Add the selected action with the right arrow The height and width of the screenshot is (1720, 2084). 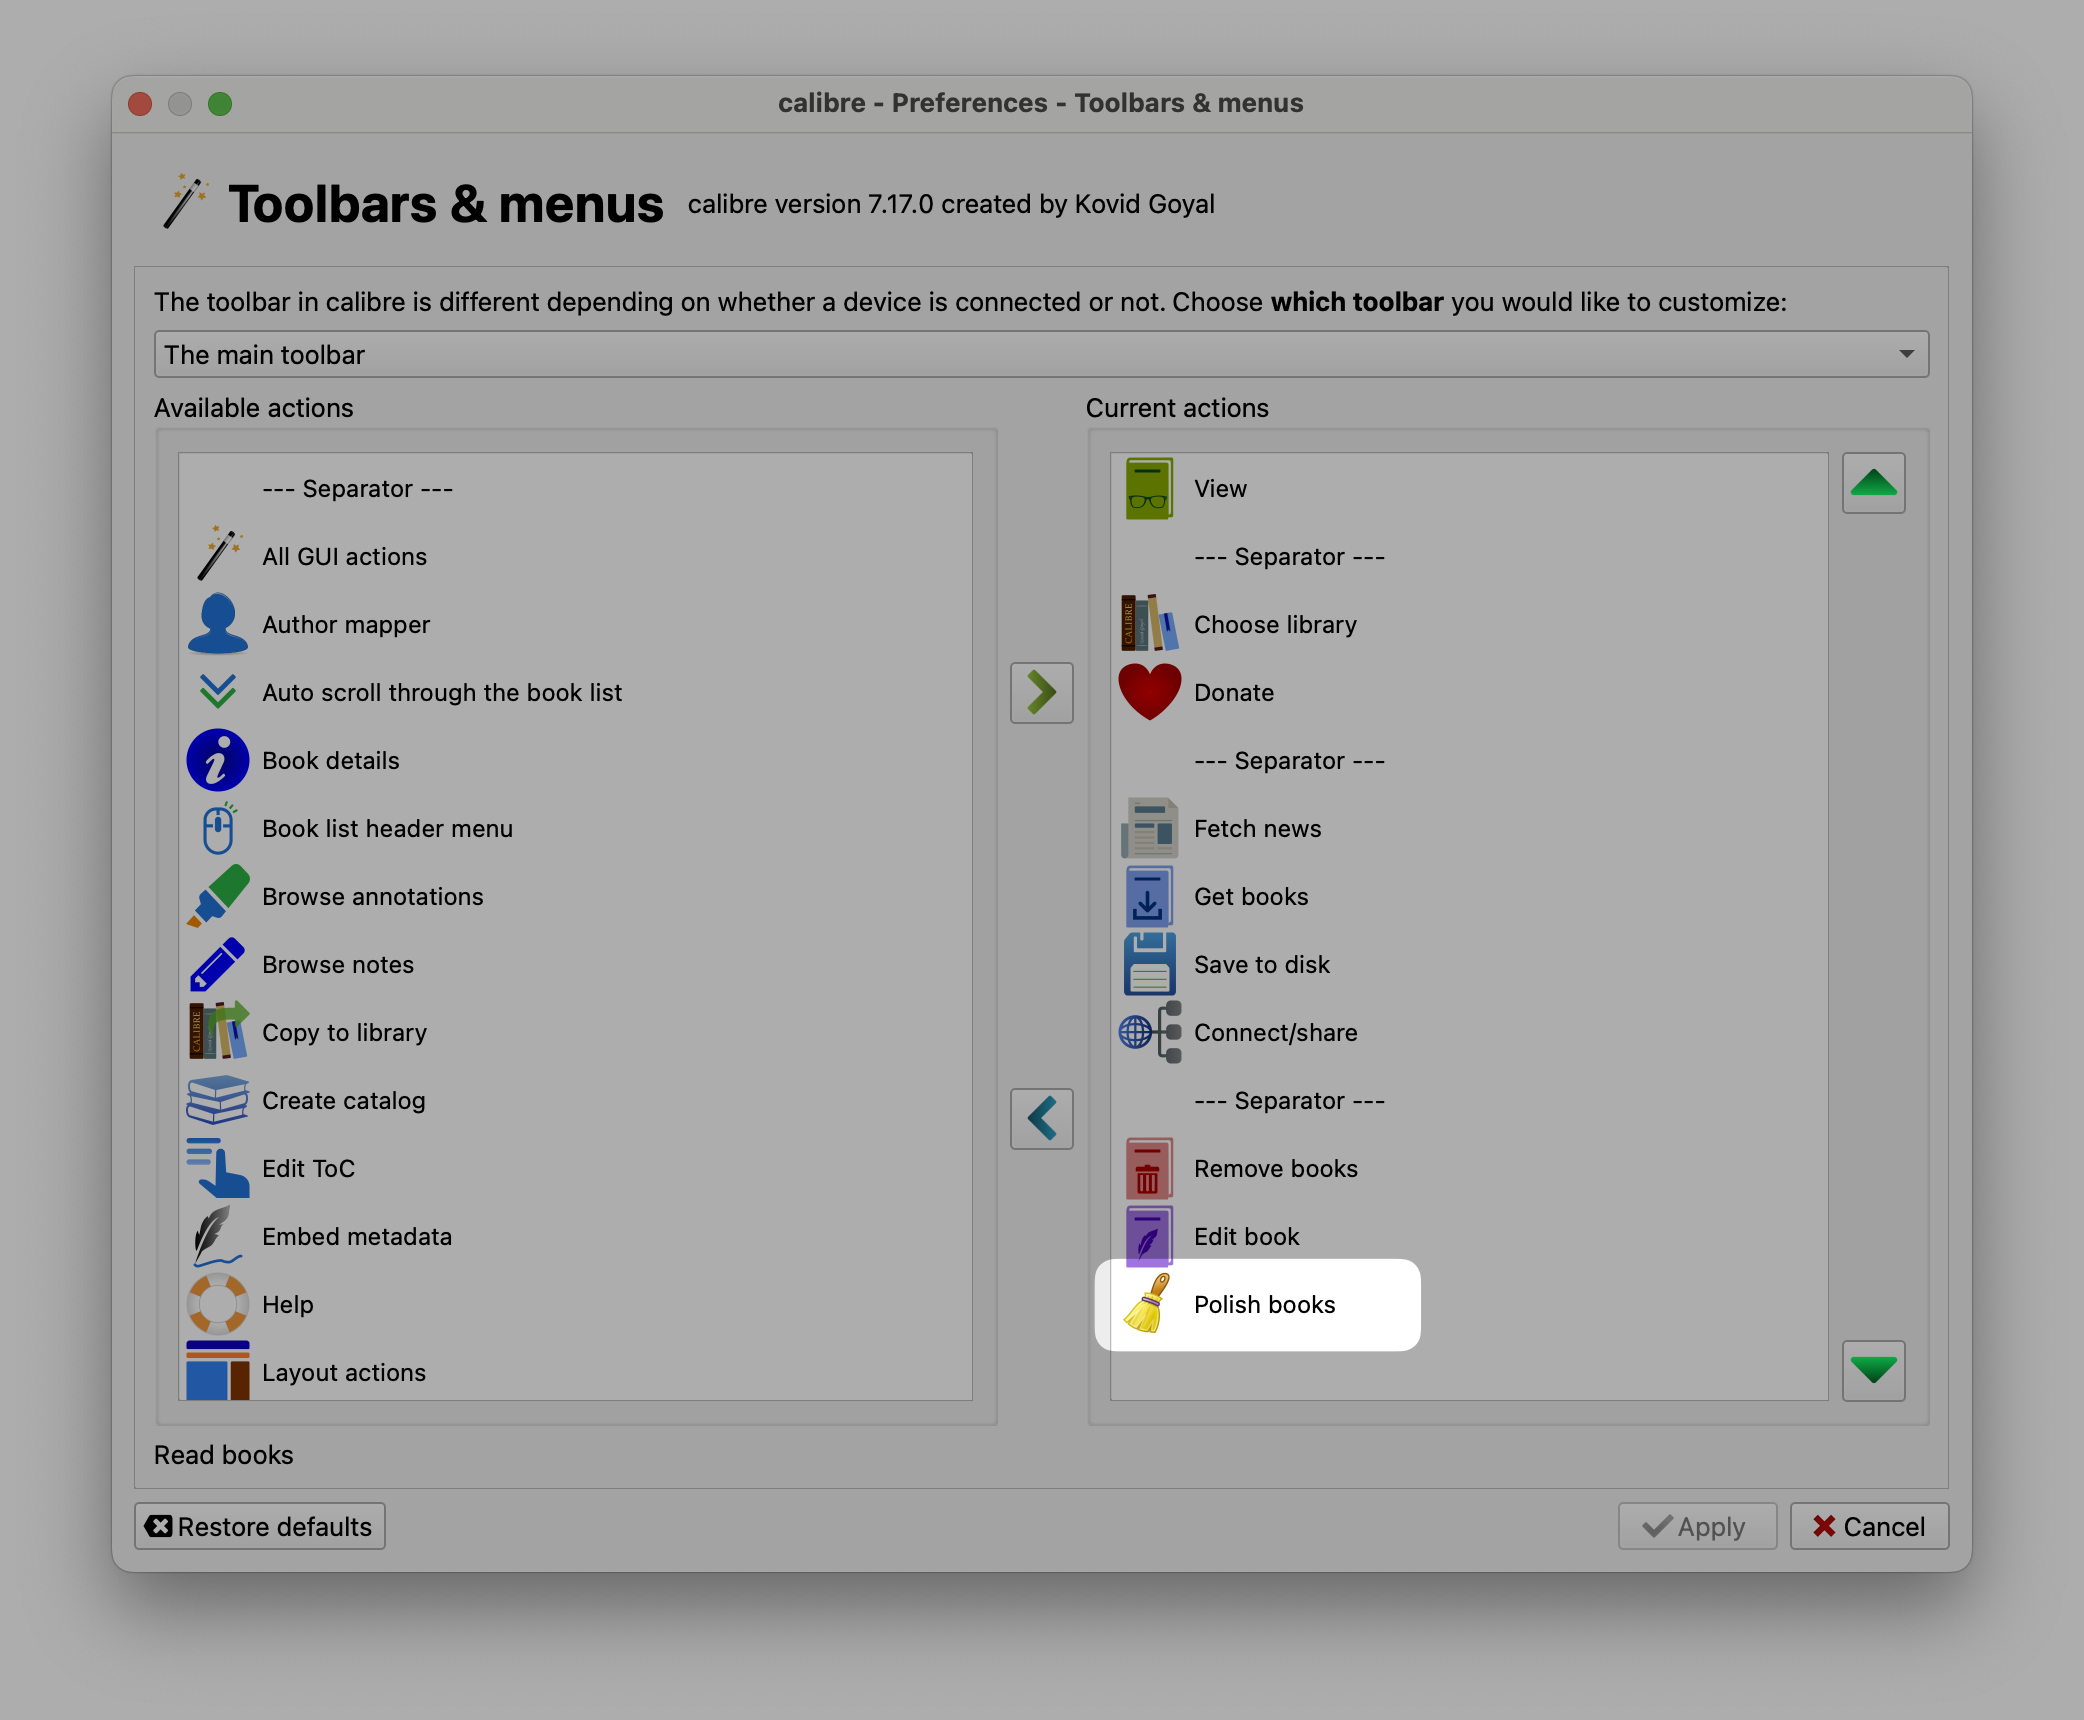[1041, 692]
